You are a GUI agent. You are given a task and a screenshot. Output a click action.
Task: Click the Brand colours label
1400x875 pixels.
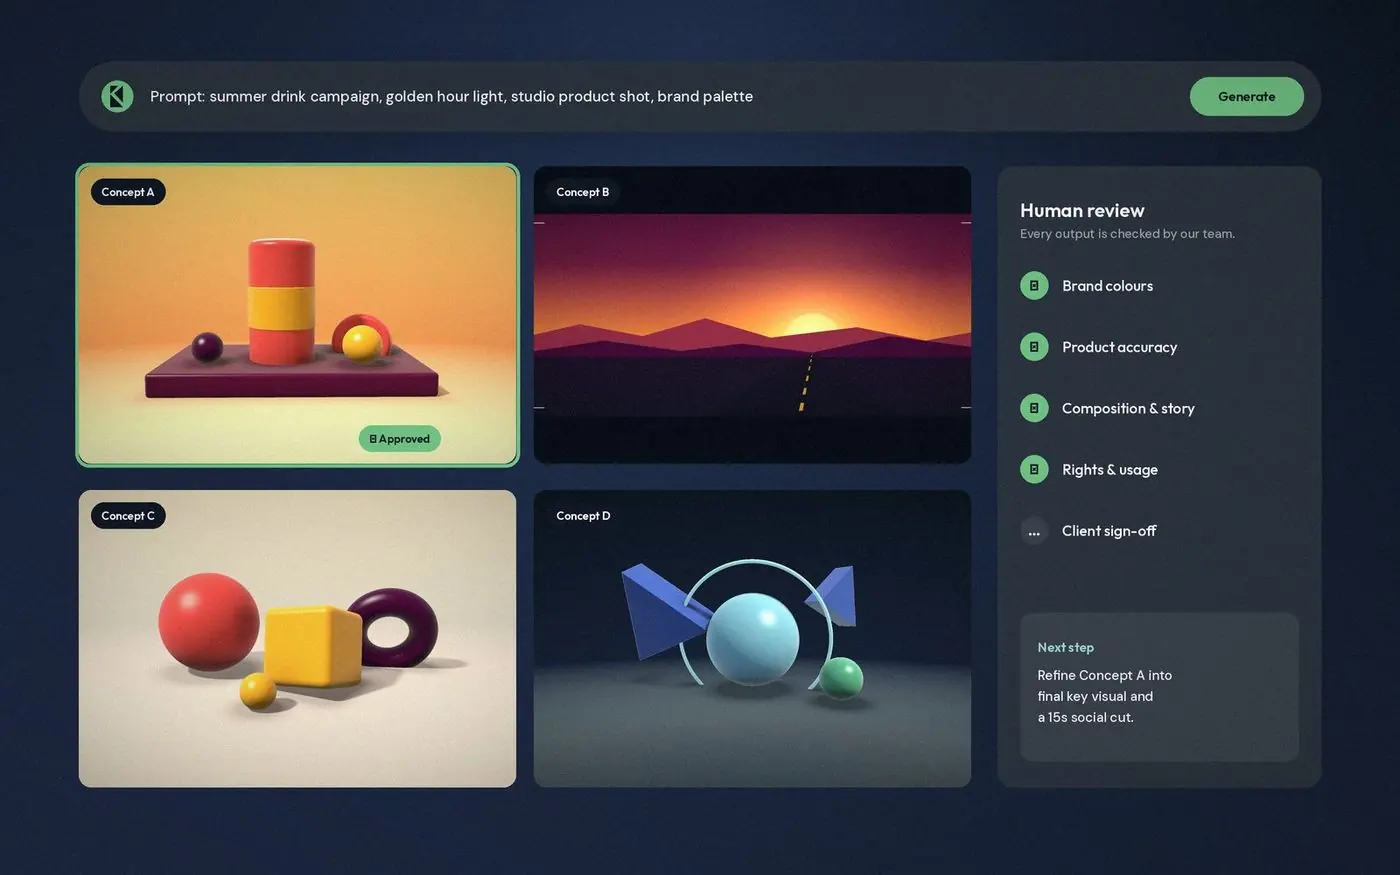[1107, 286]
